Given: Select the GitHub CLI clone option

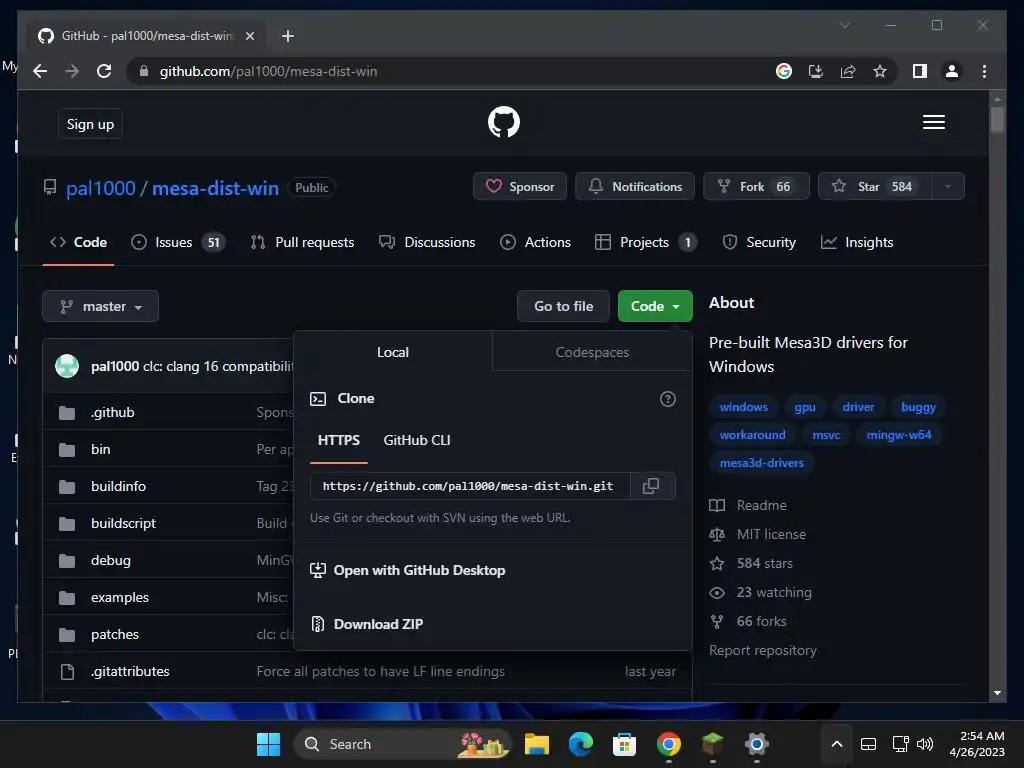Looking at the screenshot, I should click(417, 440).
